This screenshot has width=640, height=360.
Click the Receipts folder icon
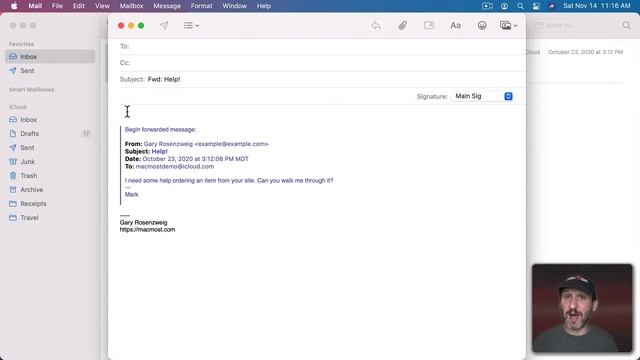tap(13, 204)
